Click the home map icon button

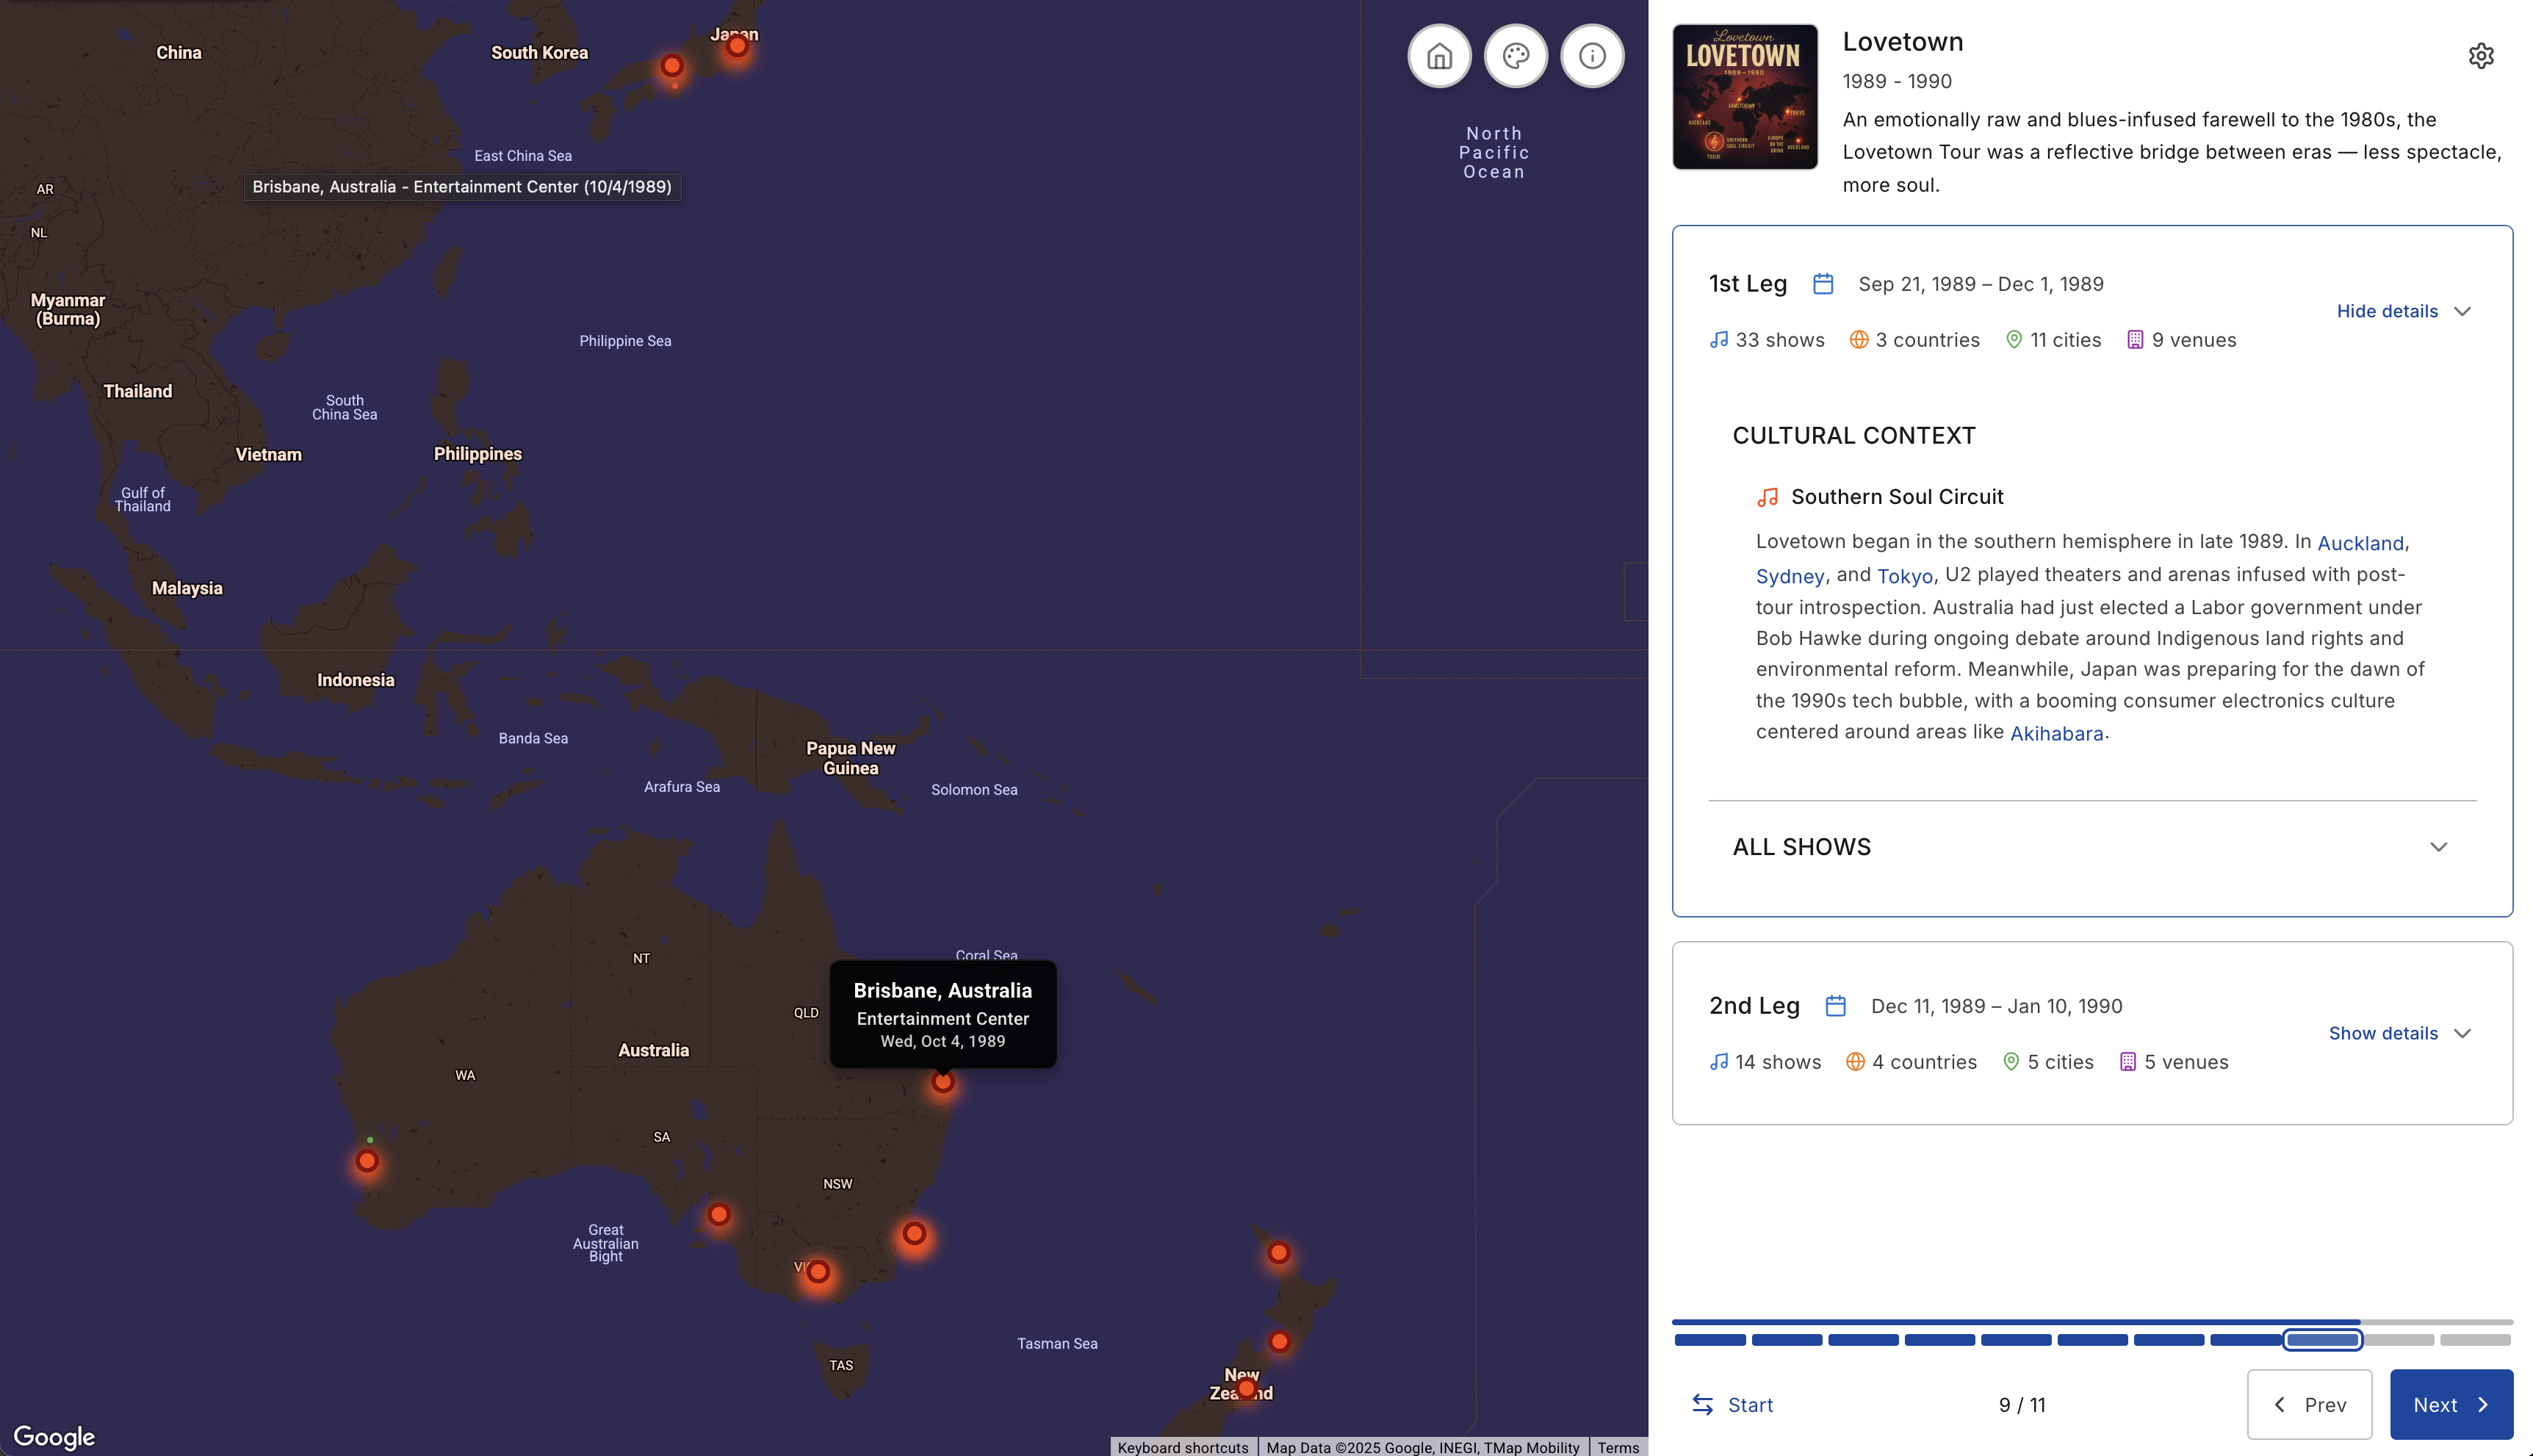(1439, 56)
